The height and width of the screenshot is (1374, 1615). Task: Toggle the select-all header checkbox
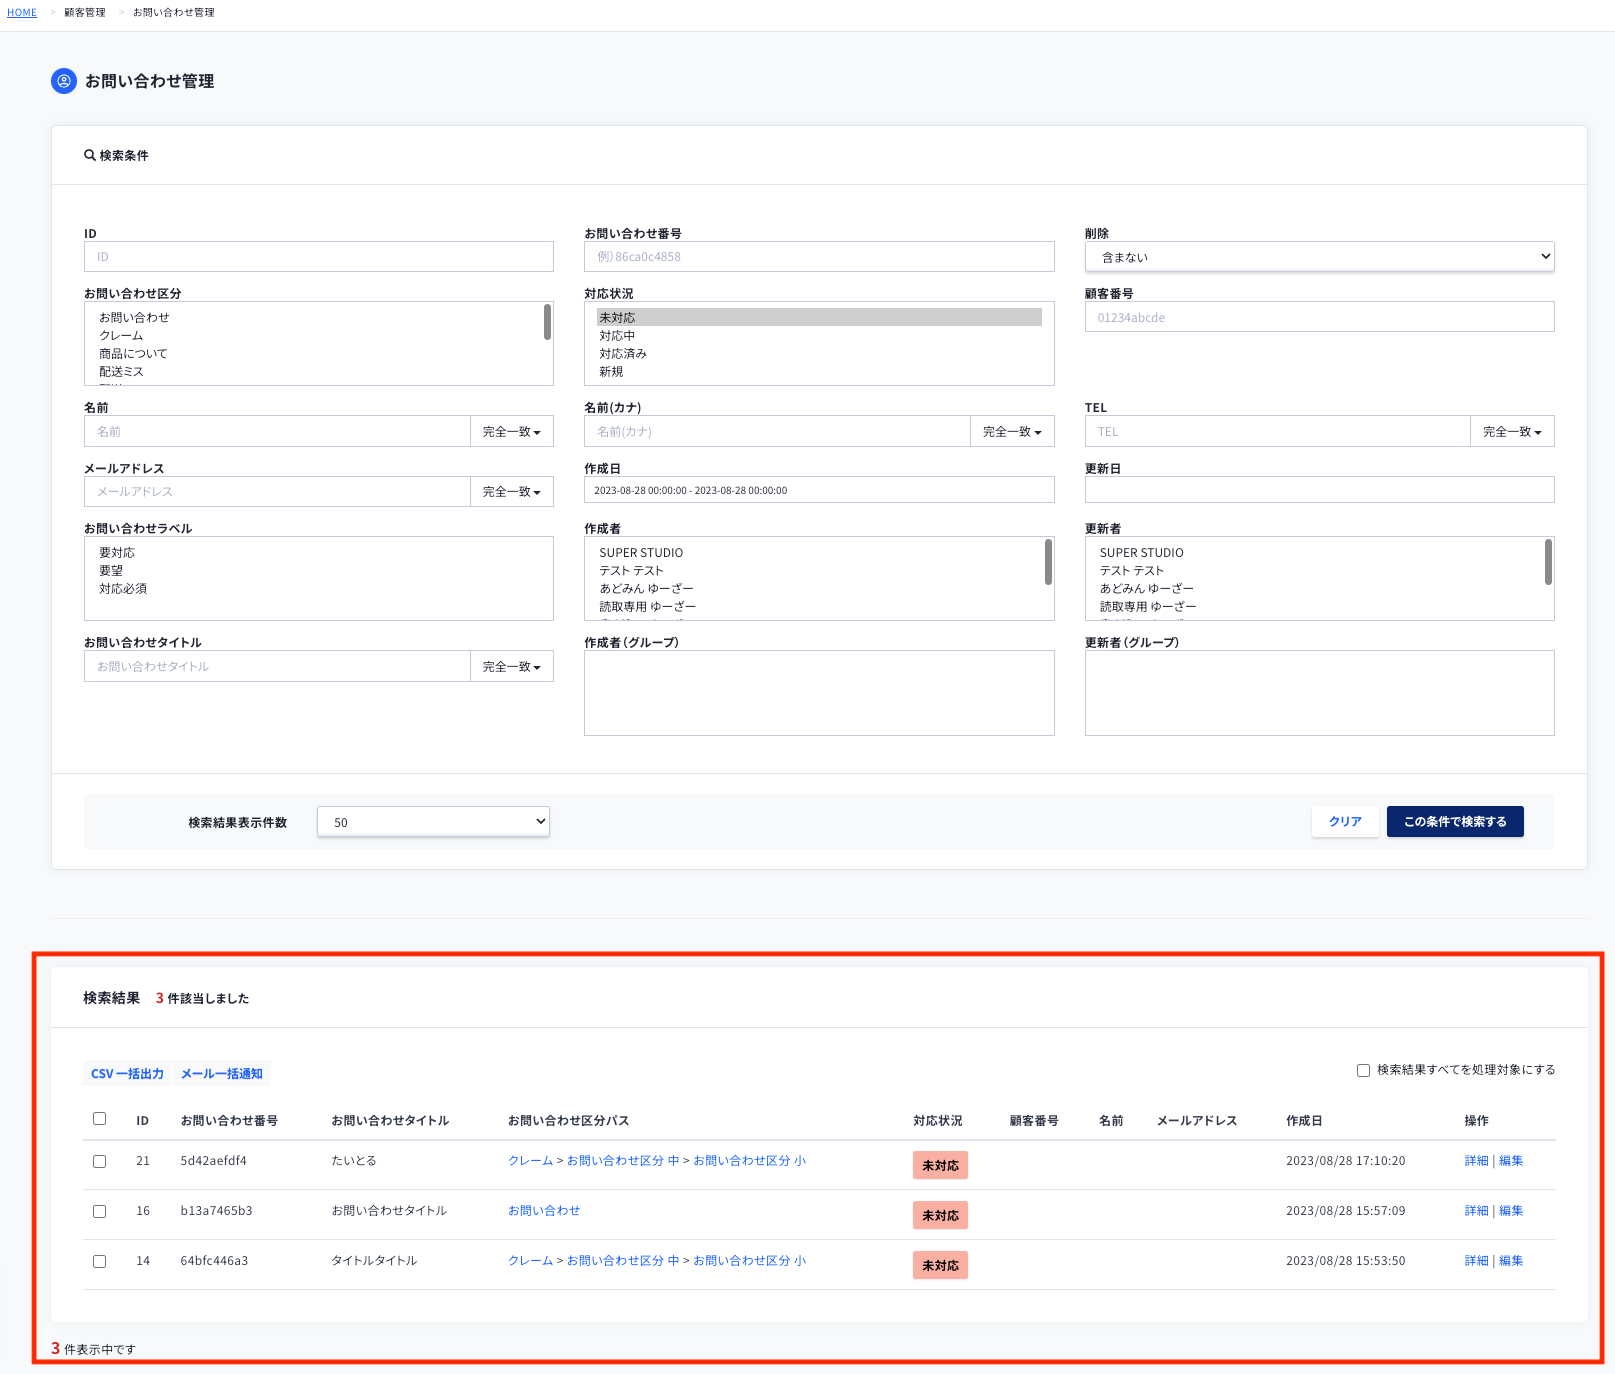click(x=99, y=1119)
